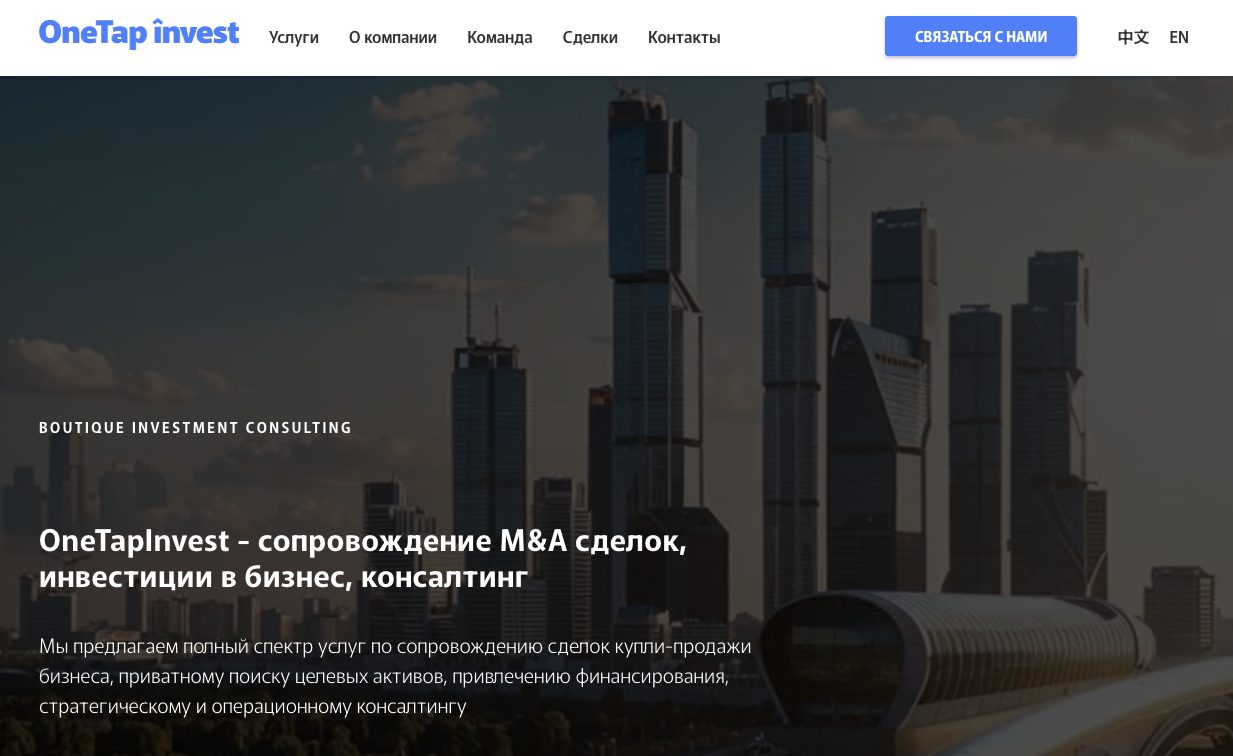
Task: Open the Услуги menu item
Action: click(294, 37)
